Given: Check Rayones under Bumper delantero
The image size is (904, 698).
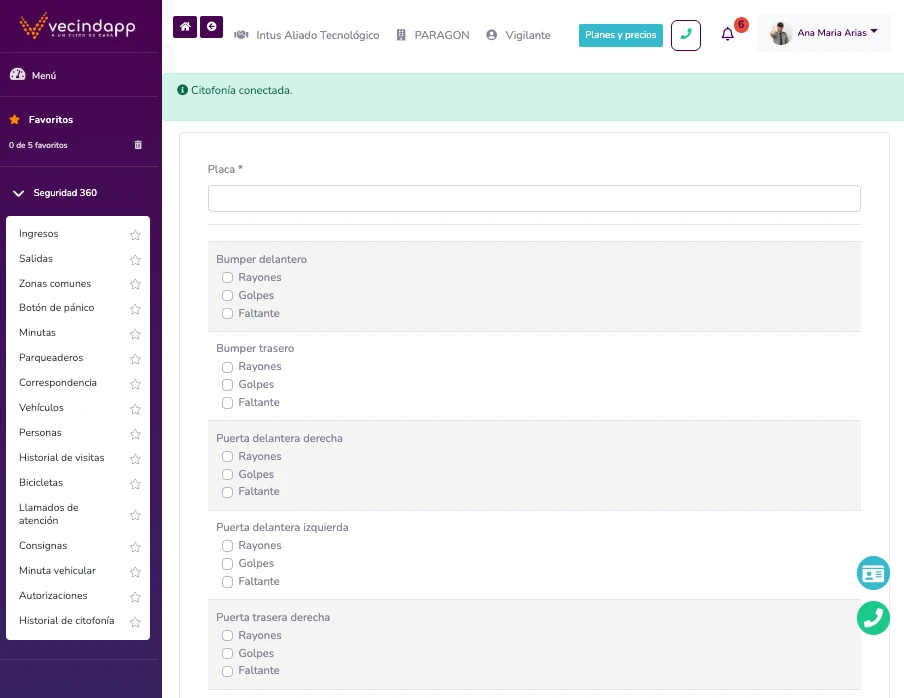Looking at the screenshot, I should 228,278.
